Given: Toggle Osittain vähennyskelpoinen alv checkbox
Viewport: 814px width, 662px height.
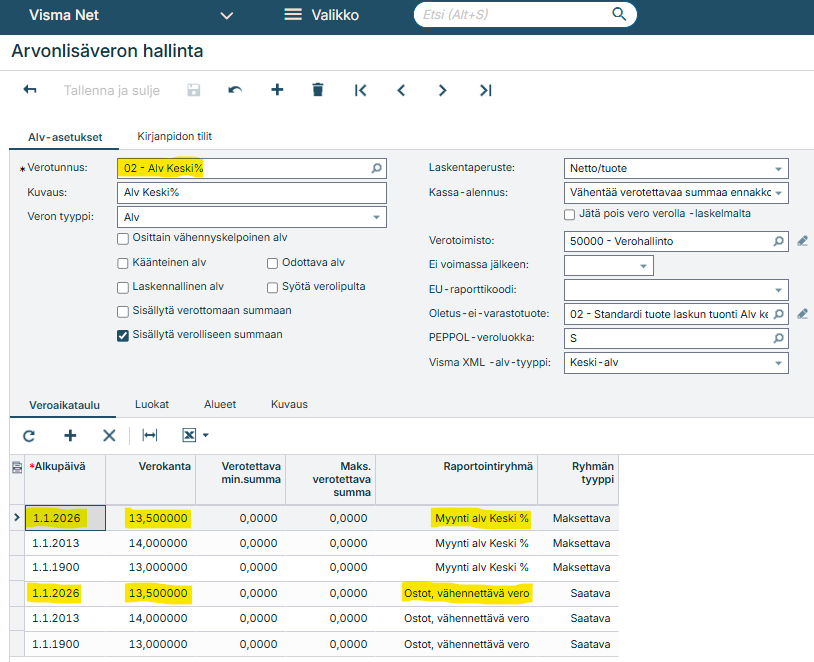Looking at the screenshot, I should coord(124,238).
